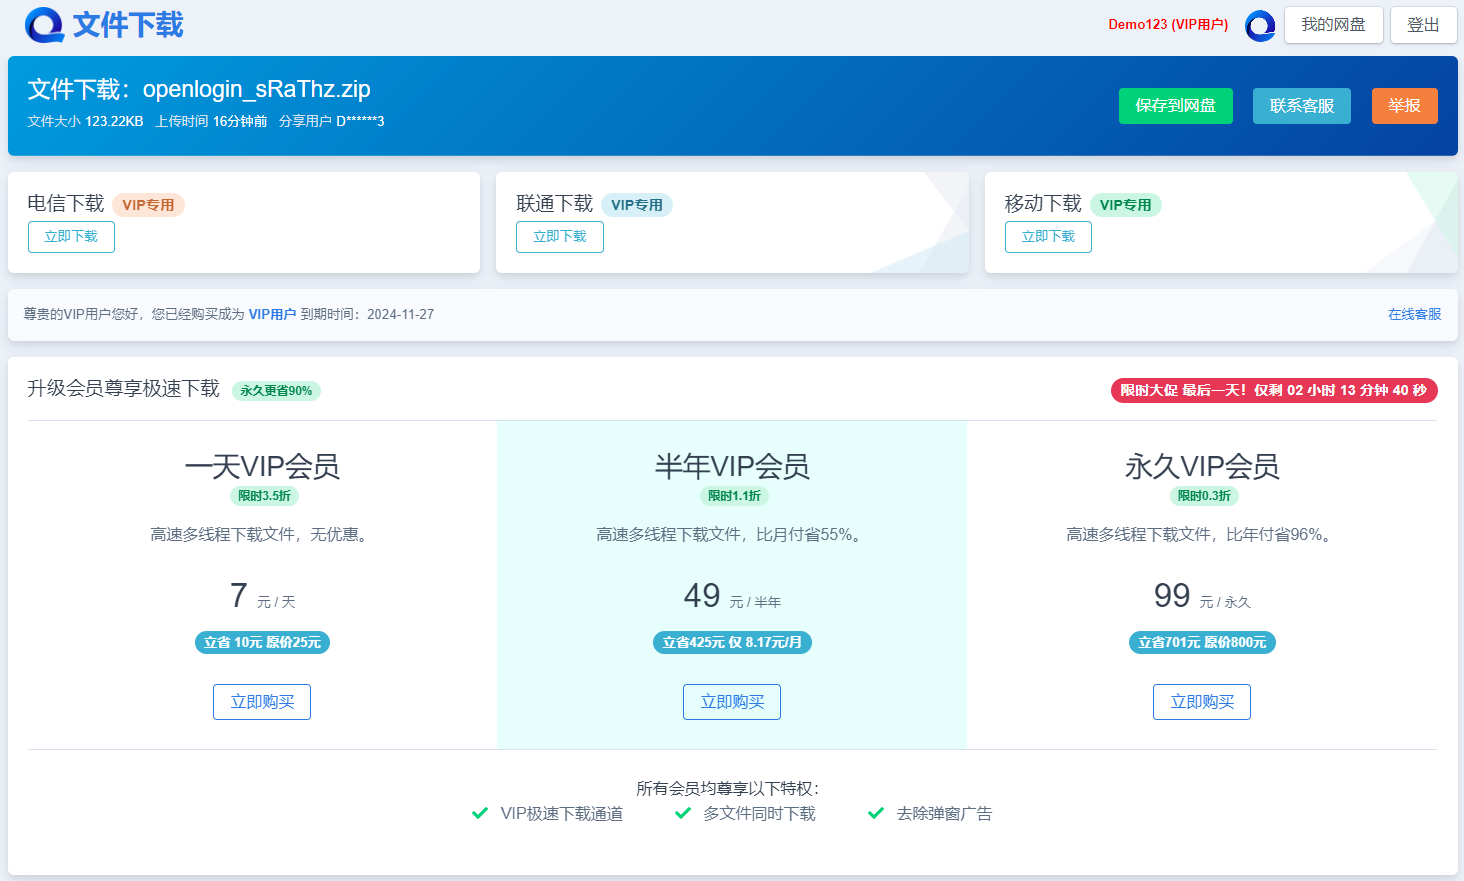Save file with 保存到网盘 button
This screenshot has height=881, width=1464.
[x=1175, y=106]
